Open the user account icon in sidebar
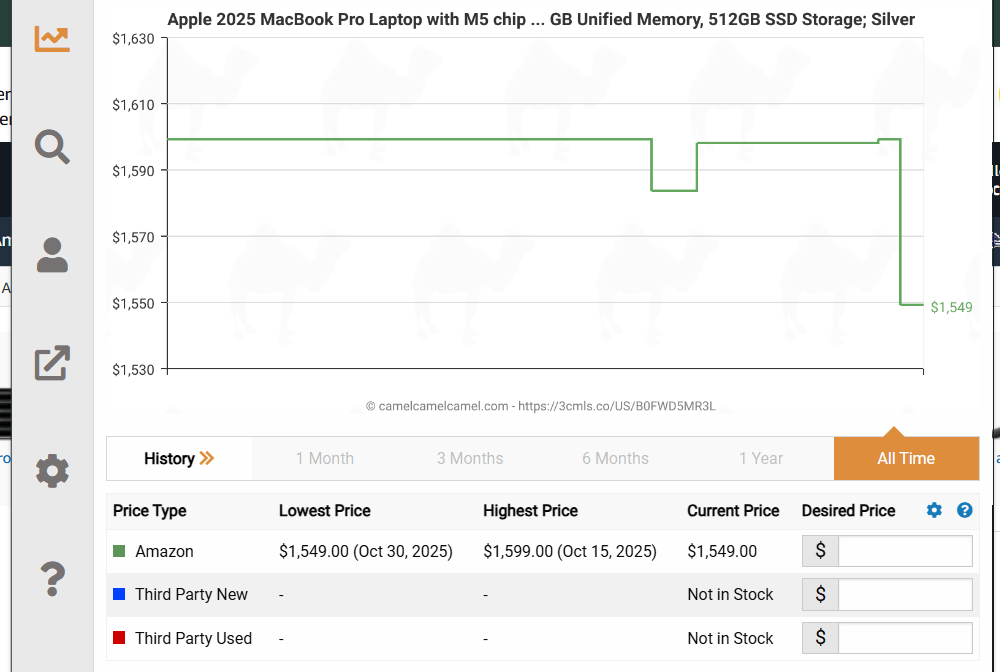Image resolution: width=1000 pixels, height=672 pixels. (52, 256)
